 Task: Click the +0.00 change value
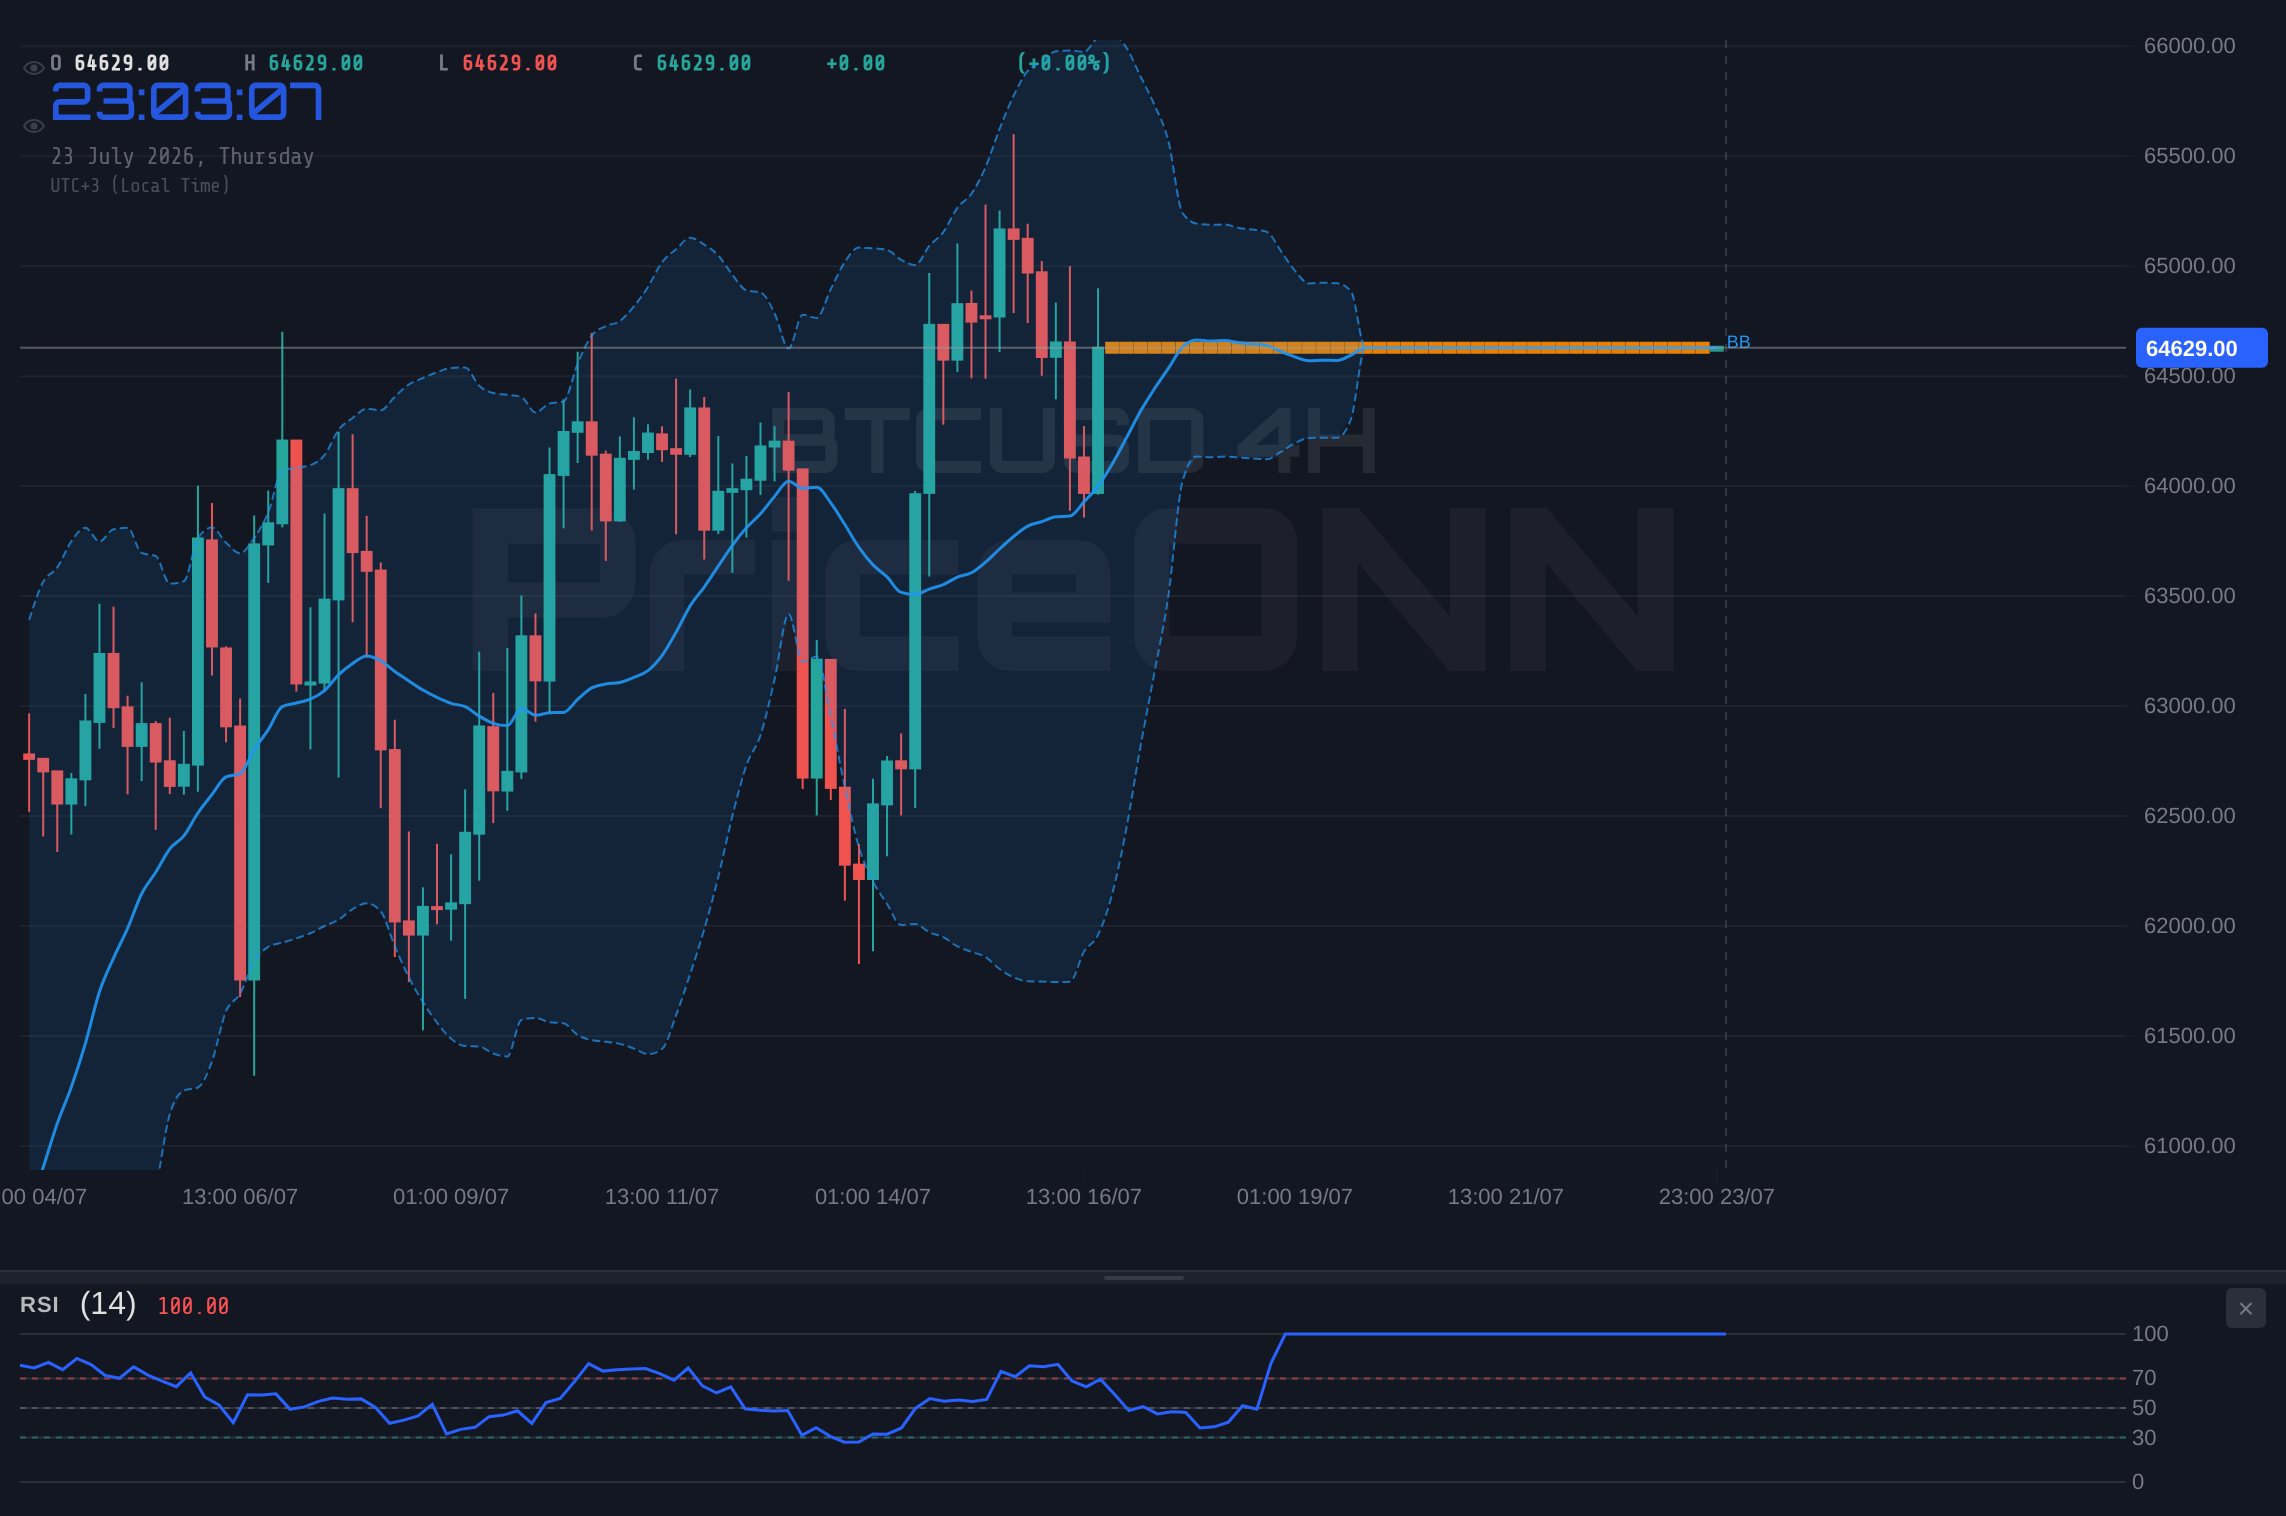pos(856,63)
